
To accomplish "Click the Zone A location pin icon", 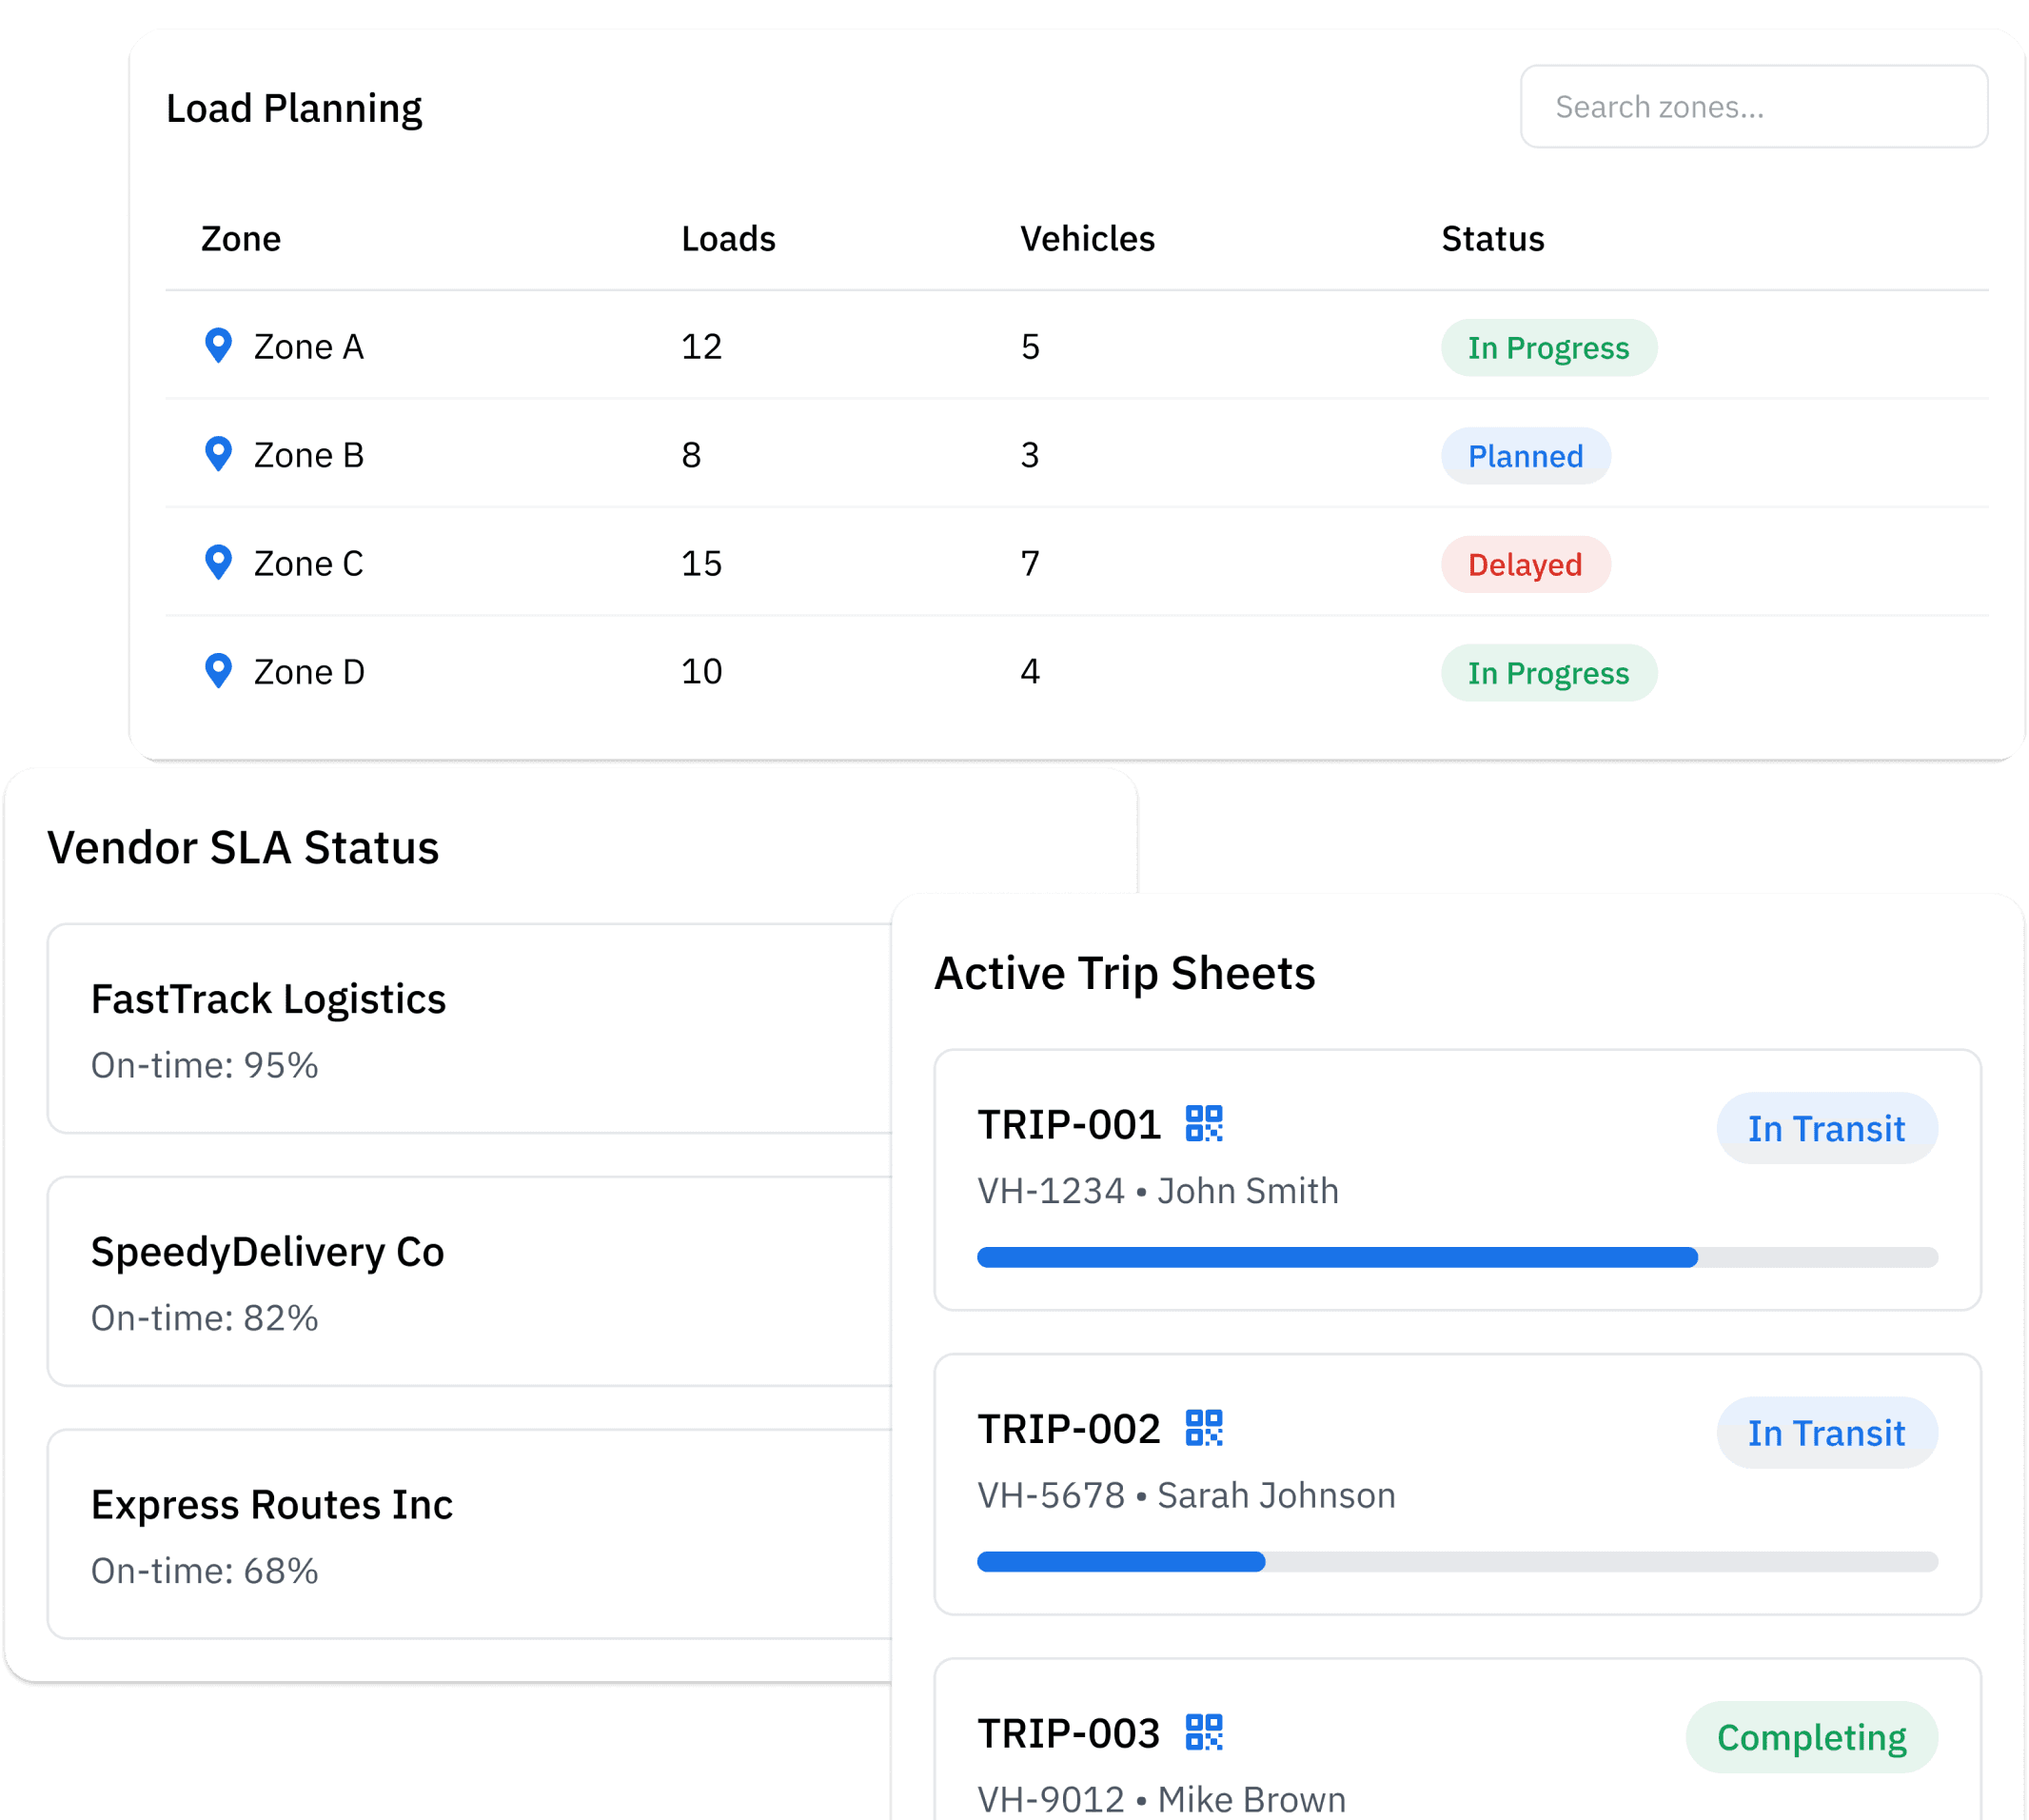I will click(x=218, y=346).
